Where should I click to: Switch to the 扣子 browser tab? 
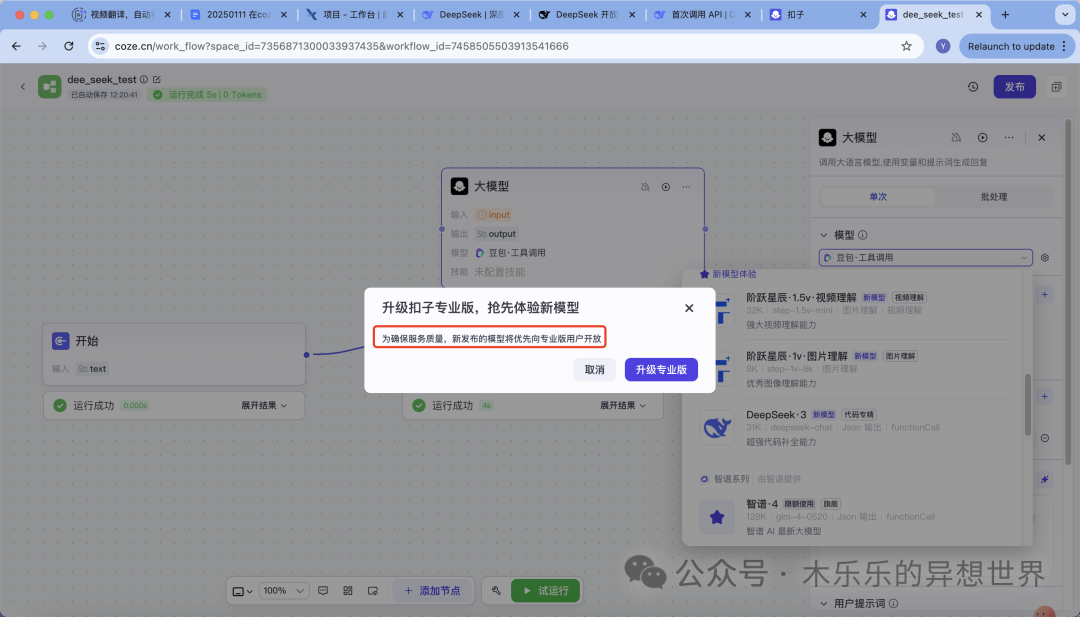(820, 14)
